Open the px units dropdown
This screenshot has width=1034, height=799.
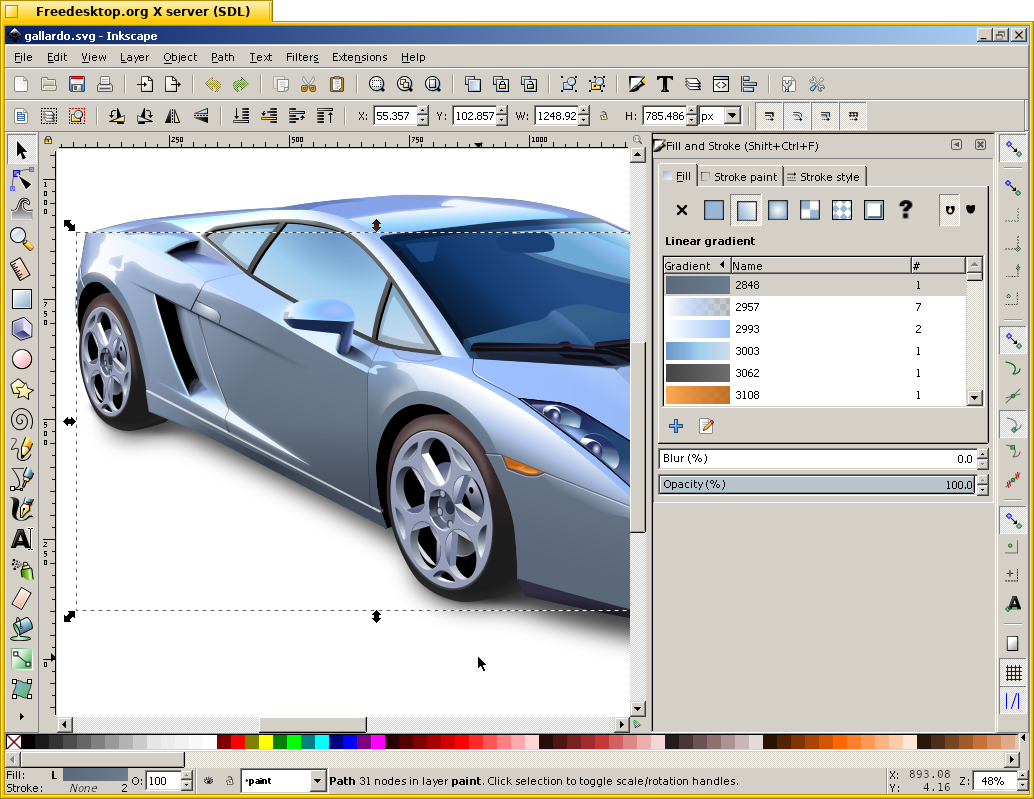pyautogui.click(x=732, y=117)
